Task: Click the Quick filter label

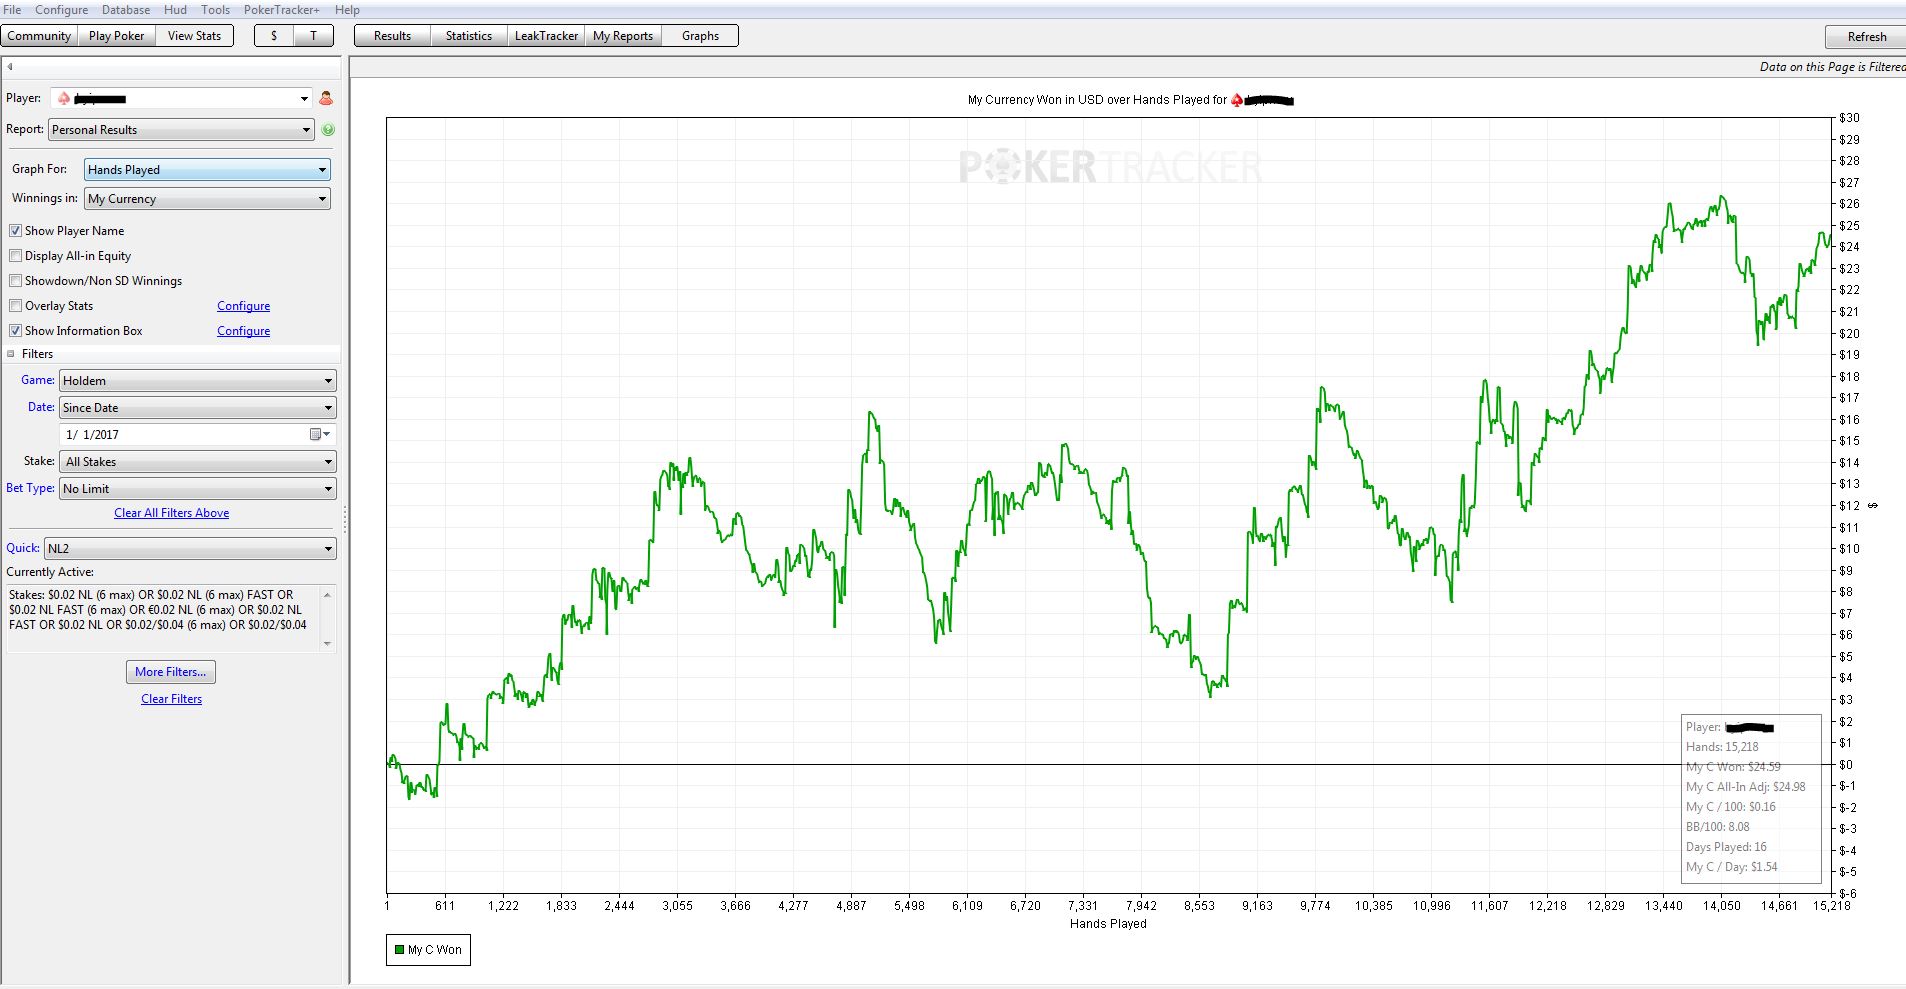Action: [23, 548]
